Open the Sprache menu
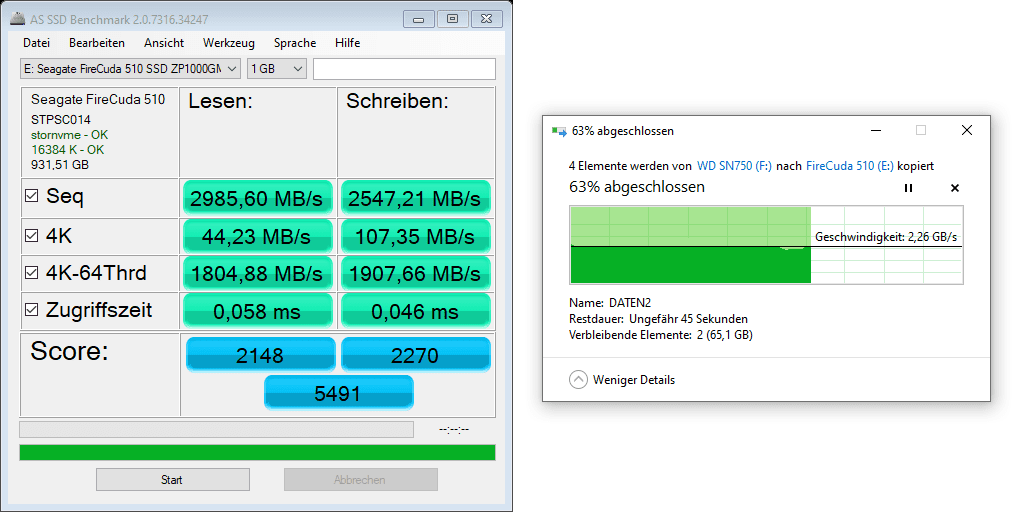The image size is (1026, 512). click(295, 43)
